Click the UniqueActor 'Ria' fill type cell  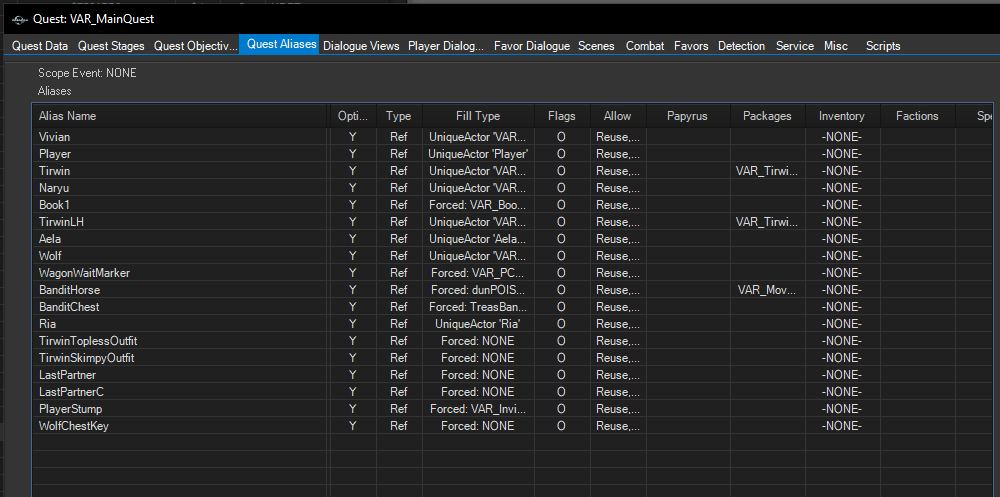(x=478, y=323)
